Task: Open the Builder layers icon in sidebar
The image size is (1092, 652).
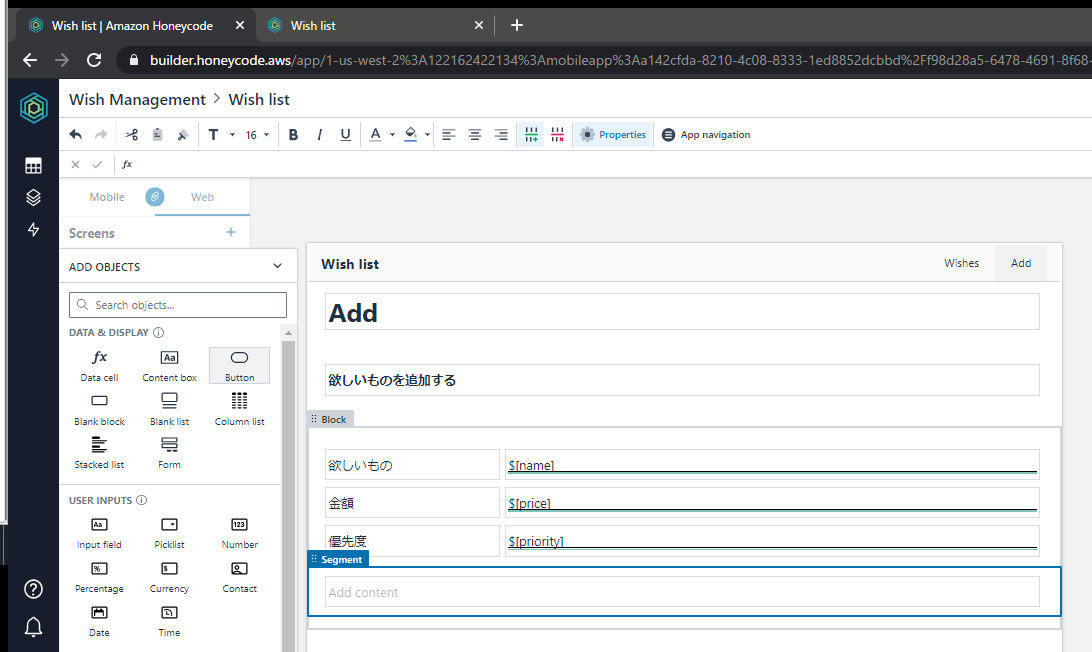Action: point(33,198)
